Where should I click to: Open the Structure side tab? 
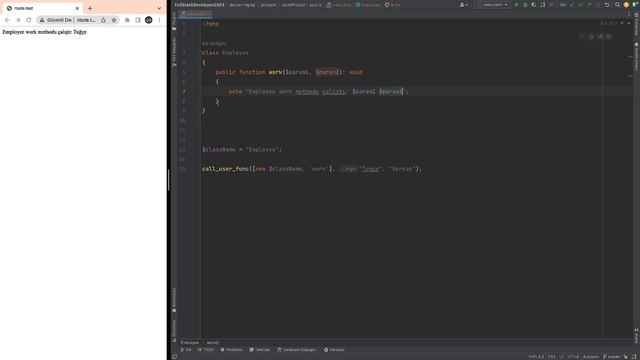(x=174, y=330)
